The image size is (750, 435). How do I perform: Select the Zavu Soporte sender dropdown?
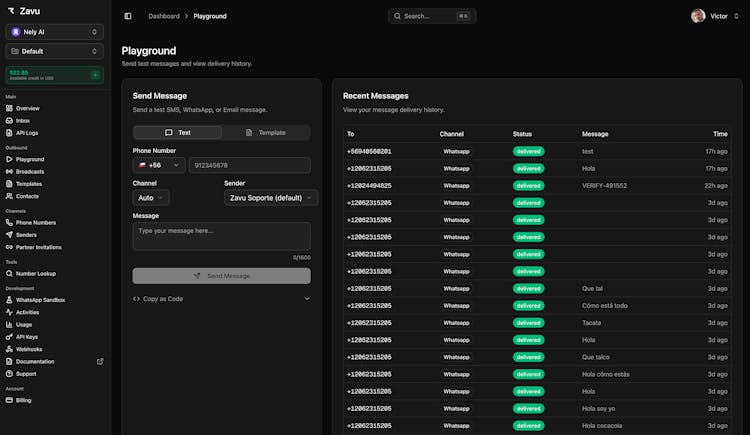click(x=271, y=198)
